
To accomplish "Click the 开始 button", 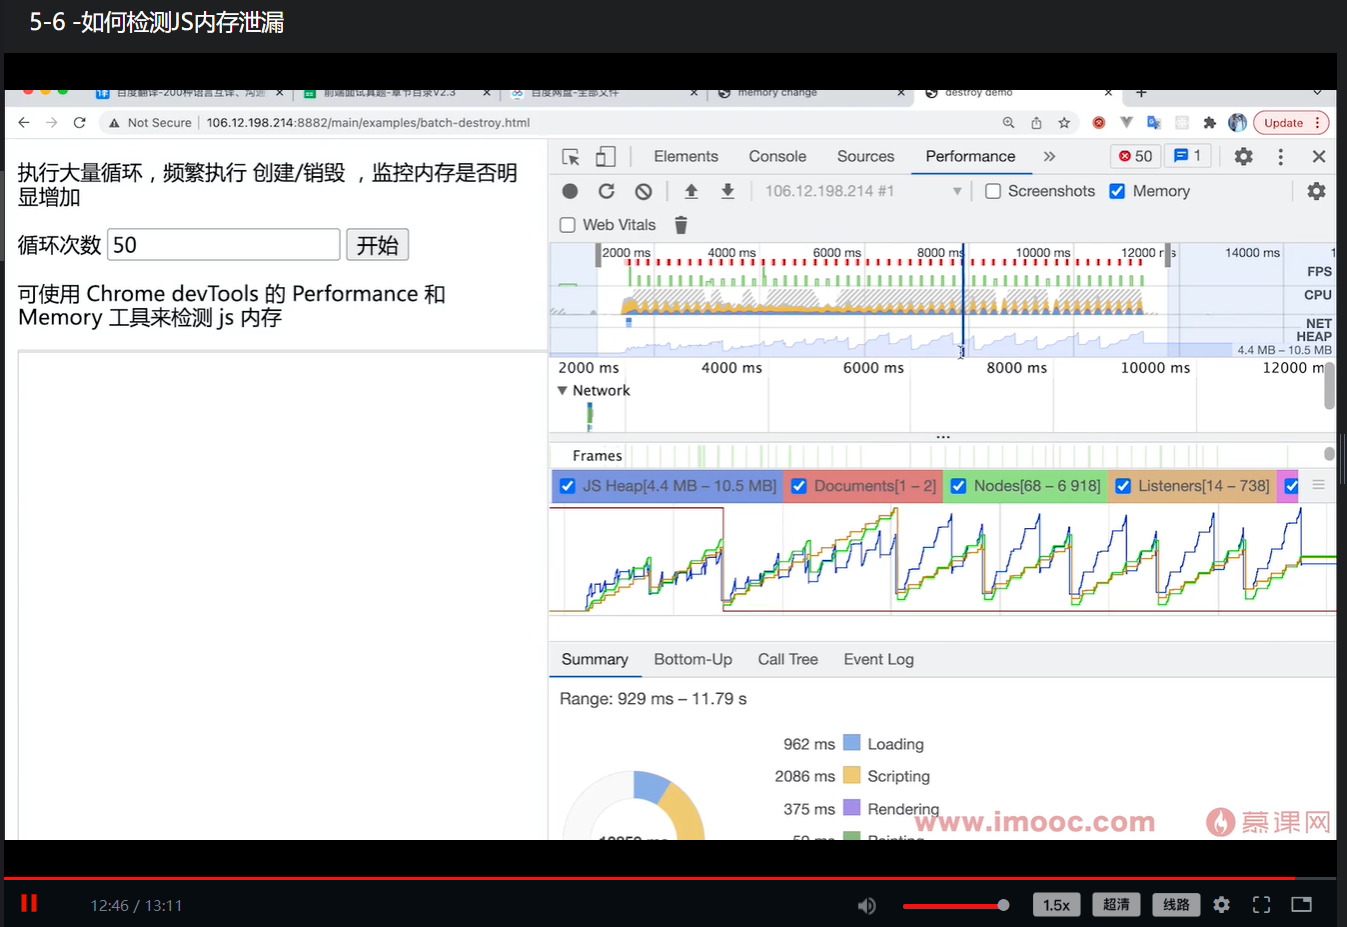I will tap(378, 245).
